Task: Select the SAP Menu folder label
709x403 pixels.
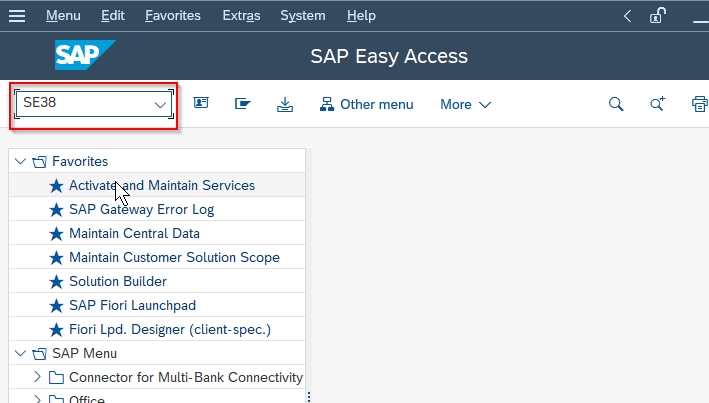Action: tap(85, 353)
